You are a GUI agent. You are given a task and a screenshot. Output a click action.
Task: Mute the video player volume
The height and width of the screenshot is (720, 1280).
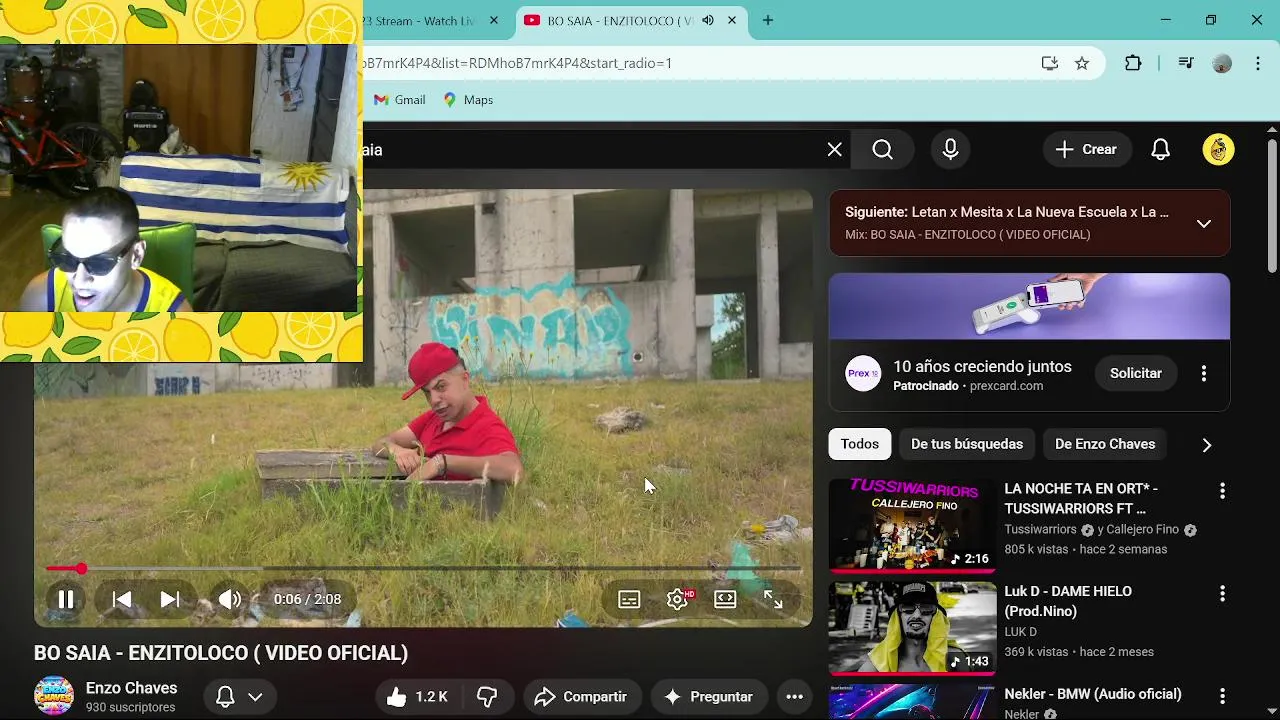pyautogui.click(x=230, y=599)
